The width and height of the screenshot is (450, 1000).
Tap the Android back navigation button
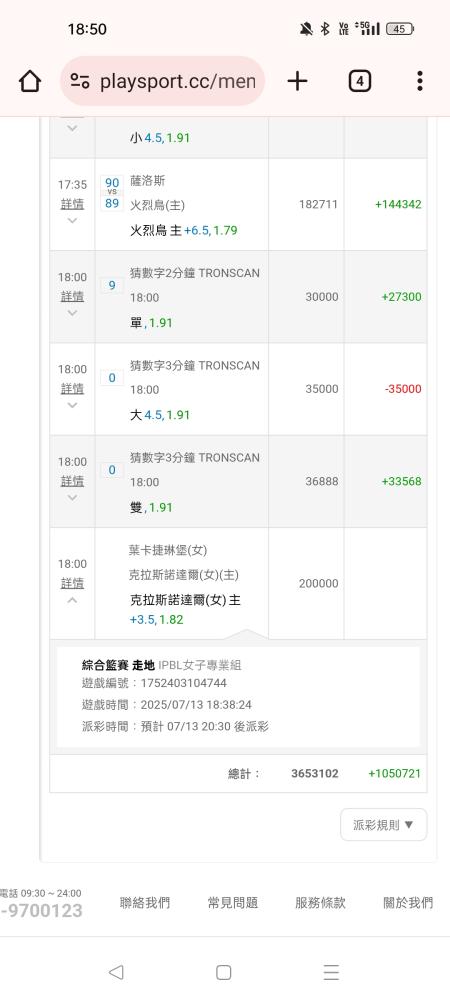pos(115,972)
